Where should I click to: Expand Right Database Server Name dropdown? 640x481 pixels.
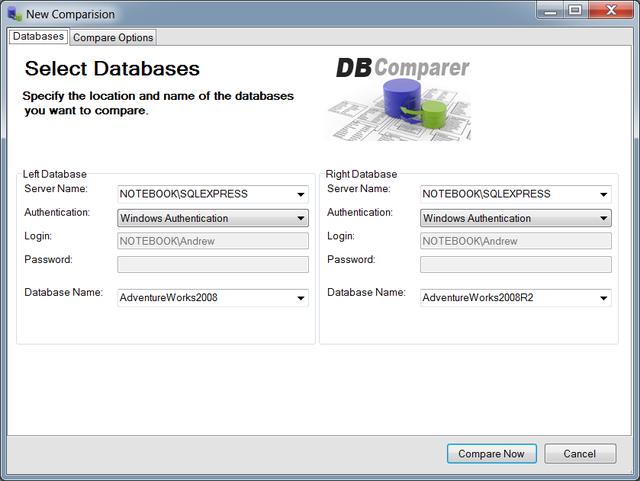point(603,194)
